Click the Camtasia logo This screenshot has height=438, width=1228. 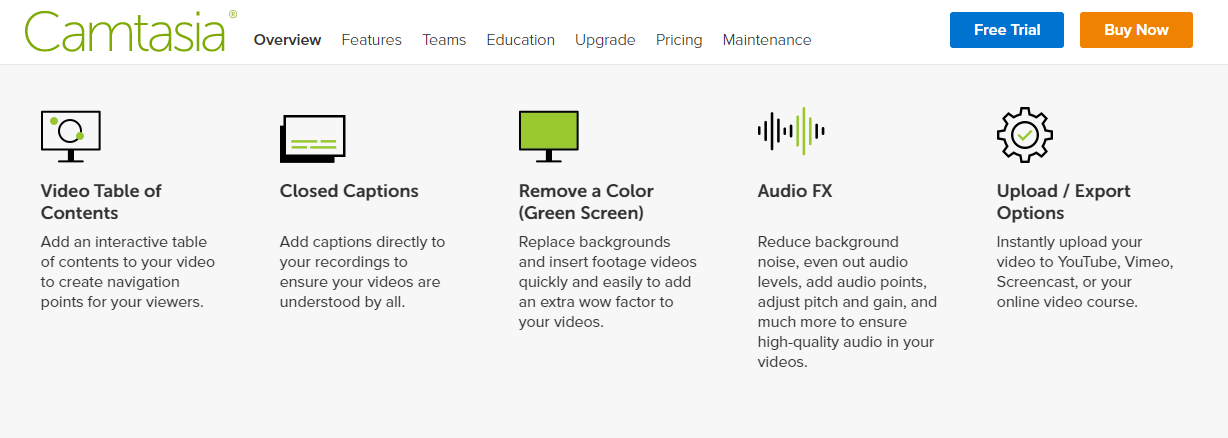(125, 32)
